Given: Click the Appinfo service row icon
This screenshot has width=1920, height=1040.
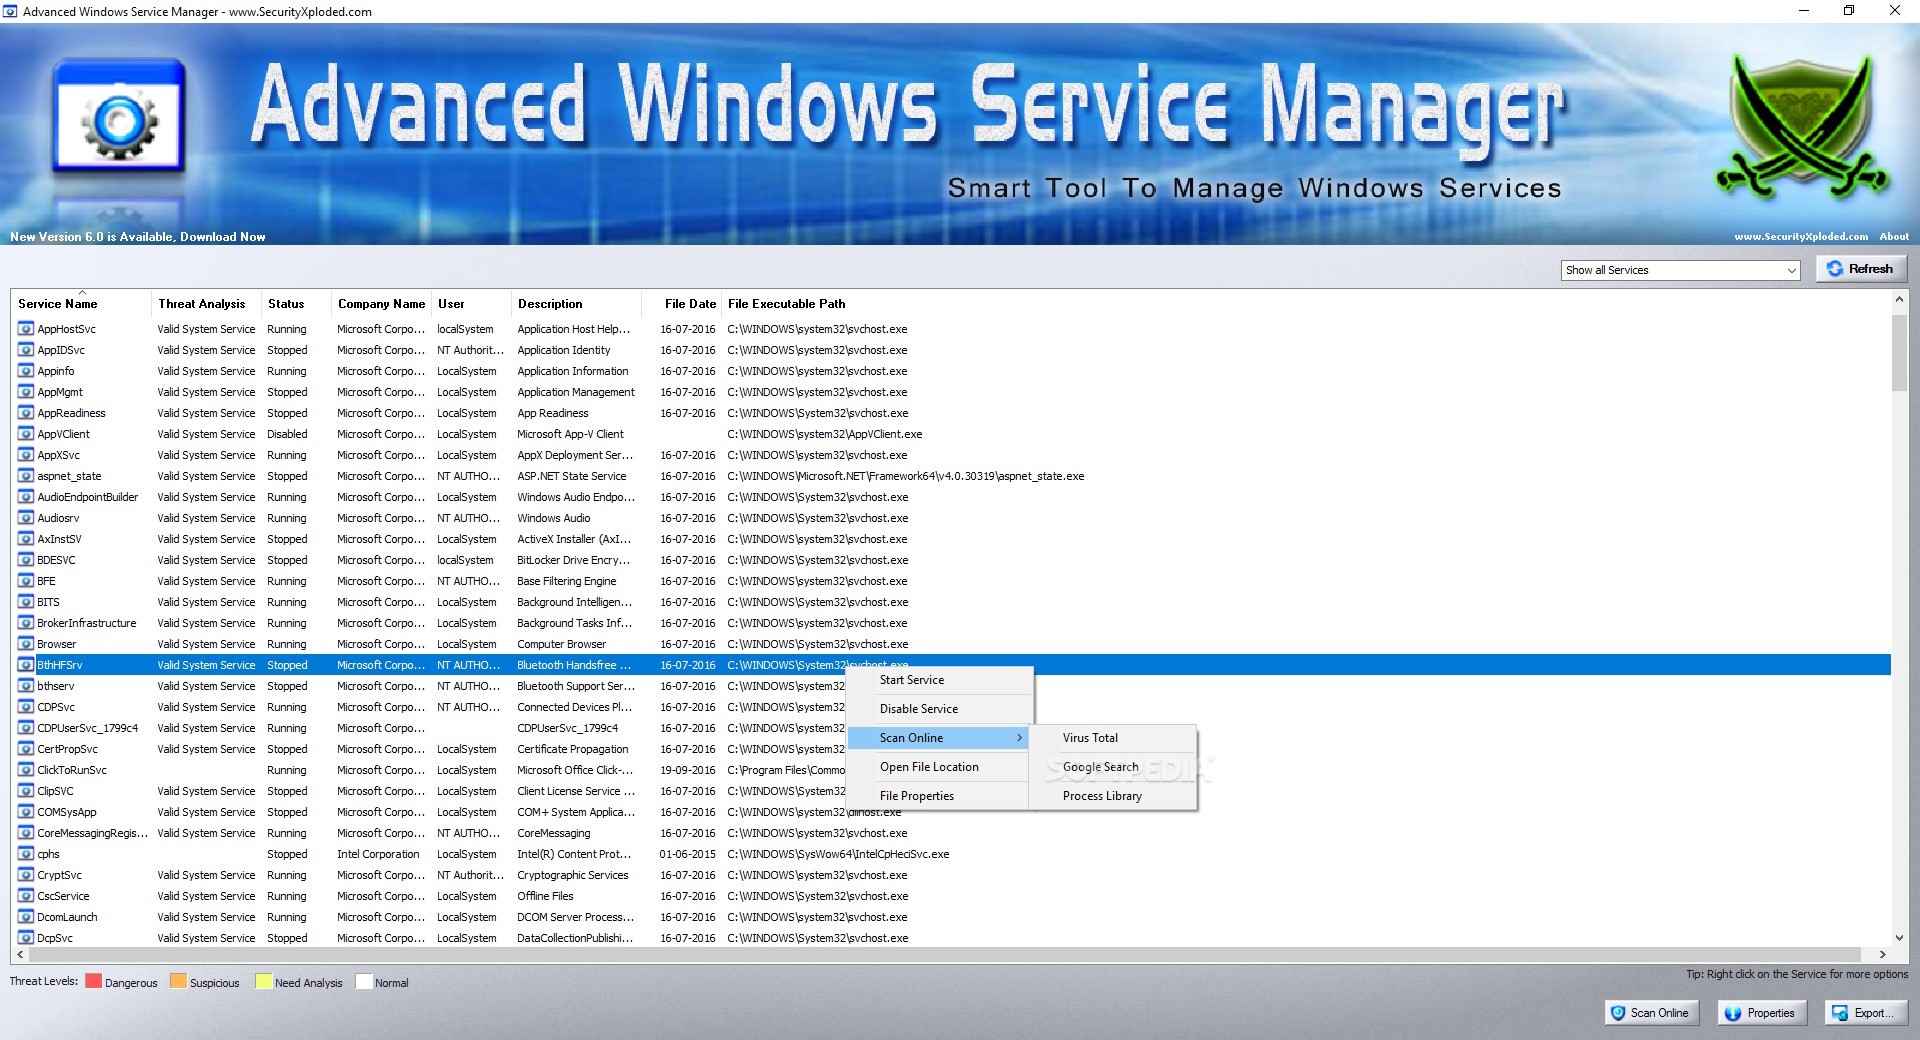Looking at the screenshot, I should coord(26,371).
